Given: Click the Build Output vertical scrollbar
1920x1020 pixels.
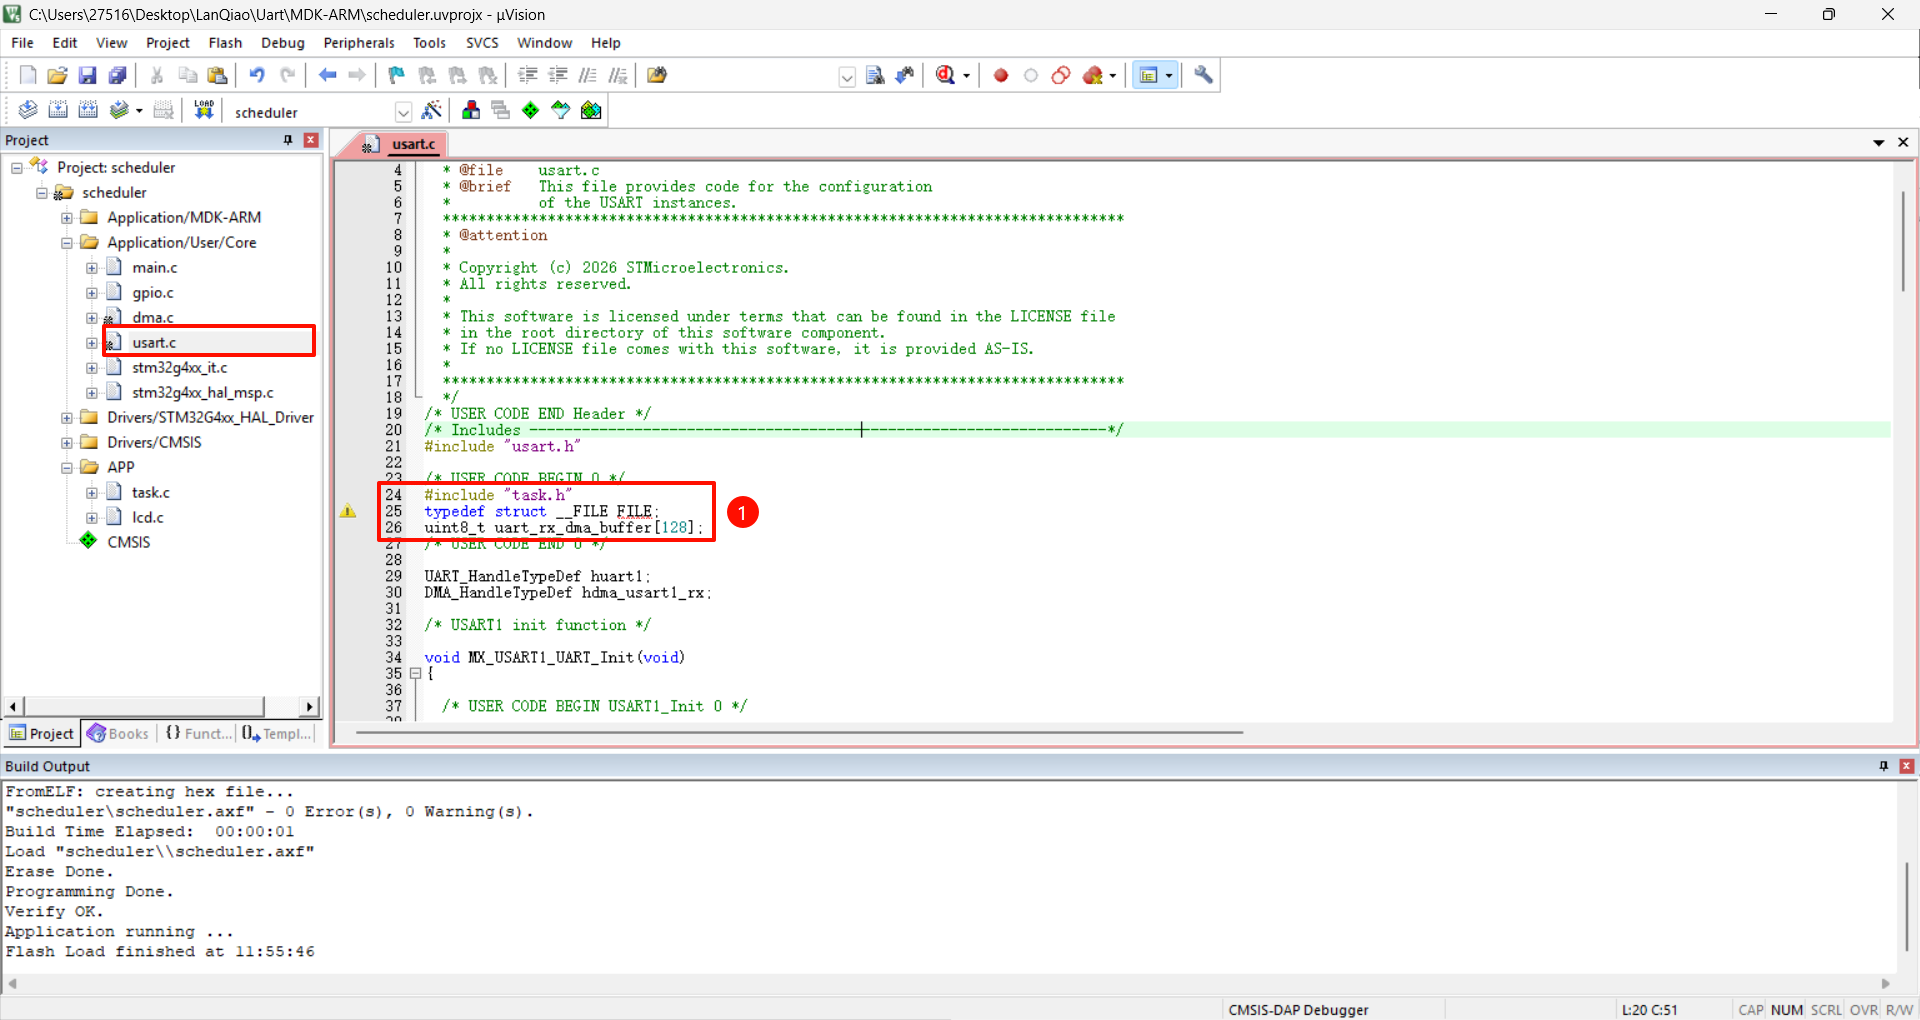Looking at the screenshot, I should click(1907, 906).
